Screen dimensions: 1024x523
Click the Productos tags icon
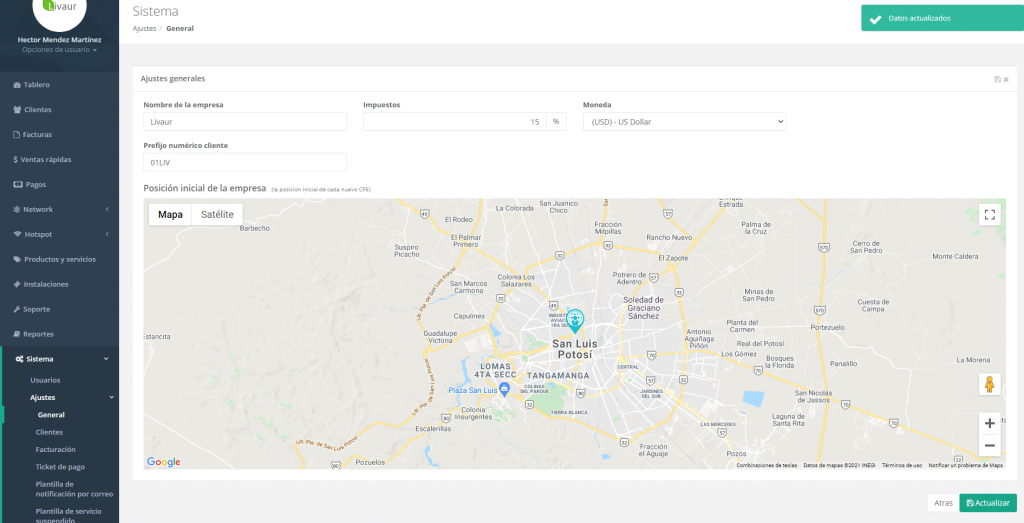coord(17,259)
